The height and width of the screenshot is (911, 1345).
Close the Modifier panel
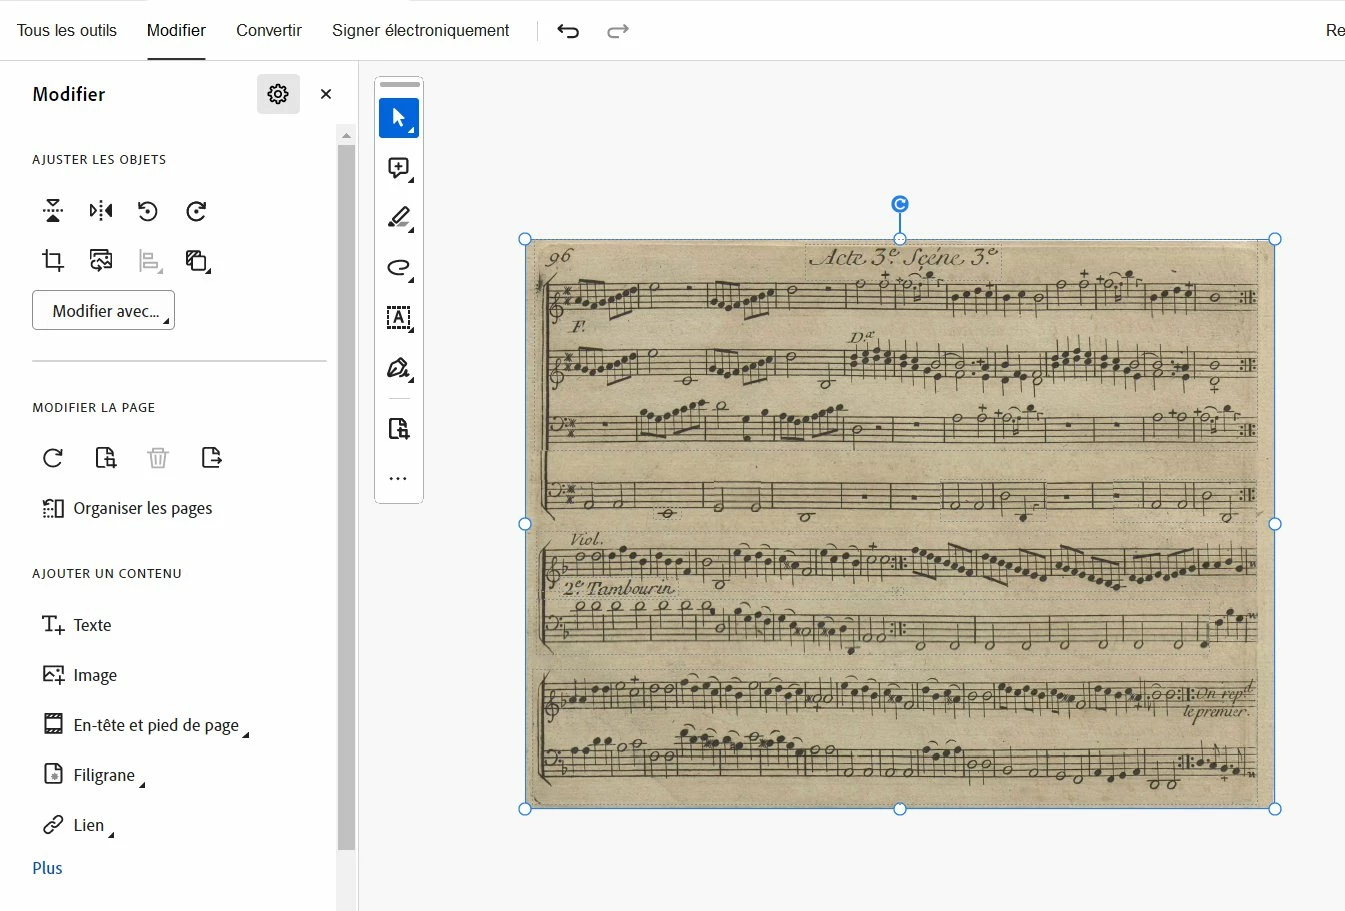[x=326, y=93]
